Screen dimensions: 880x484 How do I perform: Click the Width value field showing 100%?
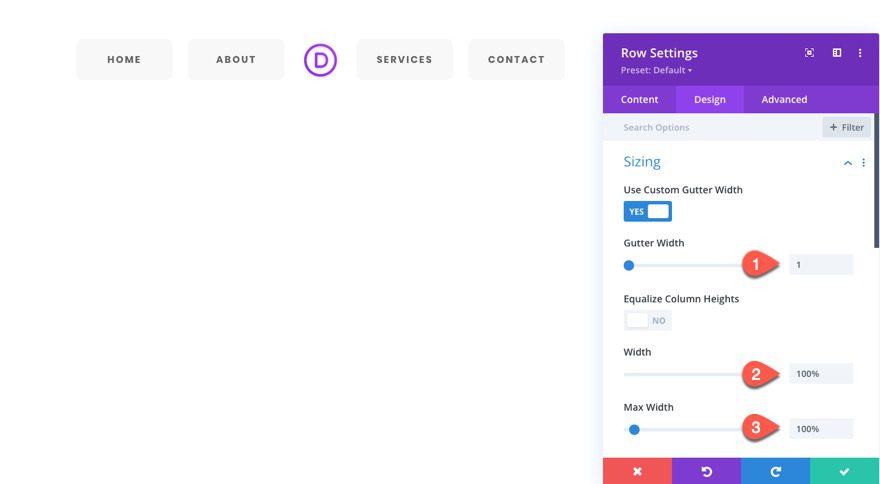(x=821, y=373)
